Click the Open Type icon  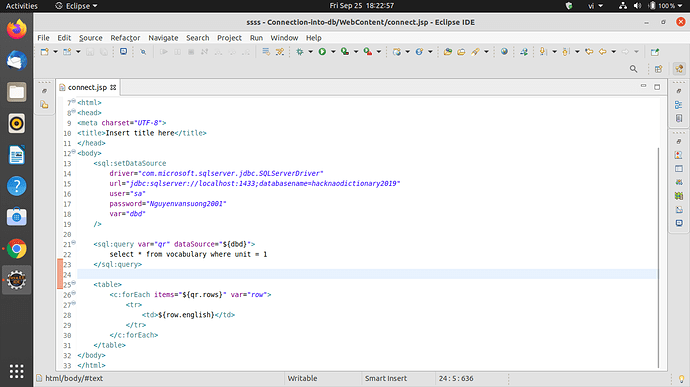448,52
